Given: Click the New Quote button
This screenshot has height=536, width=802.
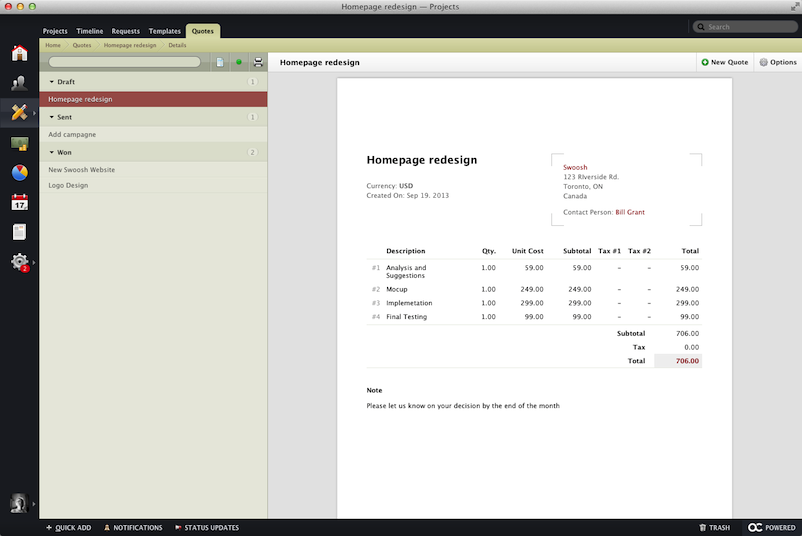Looking at the screenshot, I should pos(724,62).
